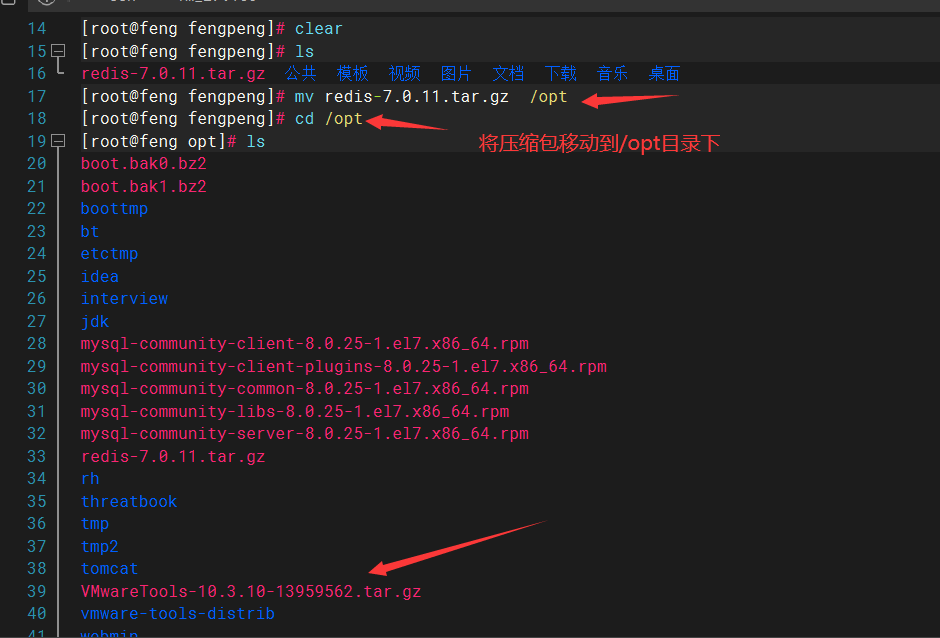The image size is (940, 638).
Task: Click the 文档 directory name
Action: [508, 74]
